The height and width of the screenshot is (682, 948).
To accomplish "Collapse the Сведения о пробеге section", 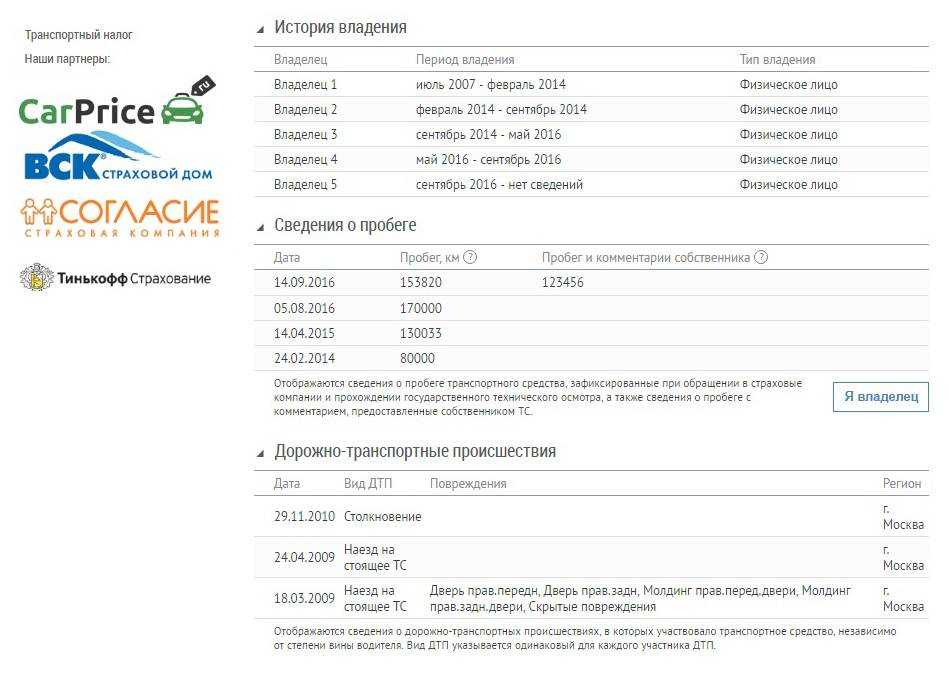I will click(x=261, y=227).
